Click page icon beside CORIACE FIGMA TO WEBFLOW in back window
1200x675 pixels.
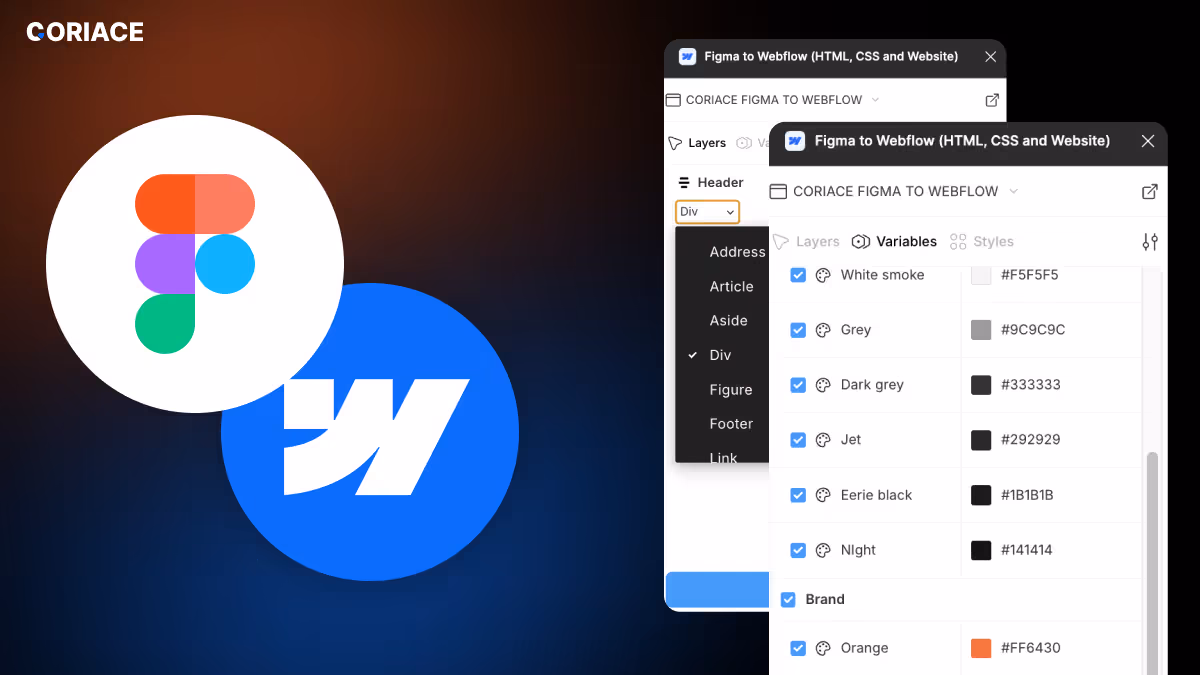[673, 100]
